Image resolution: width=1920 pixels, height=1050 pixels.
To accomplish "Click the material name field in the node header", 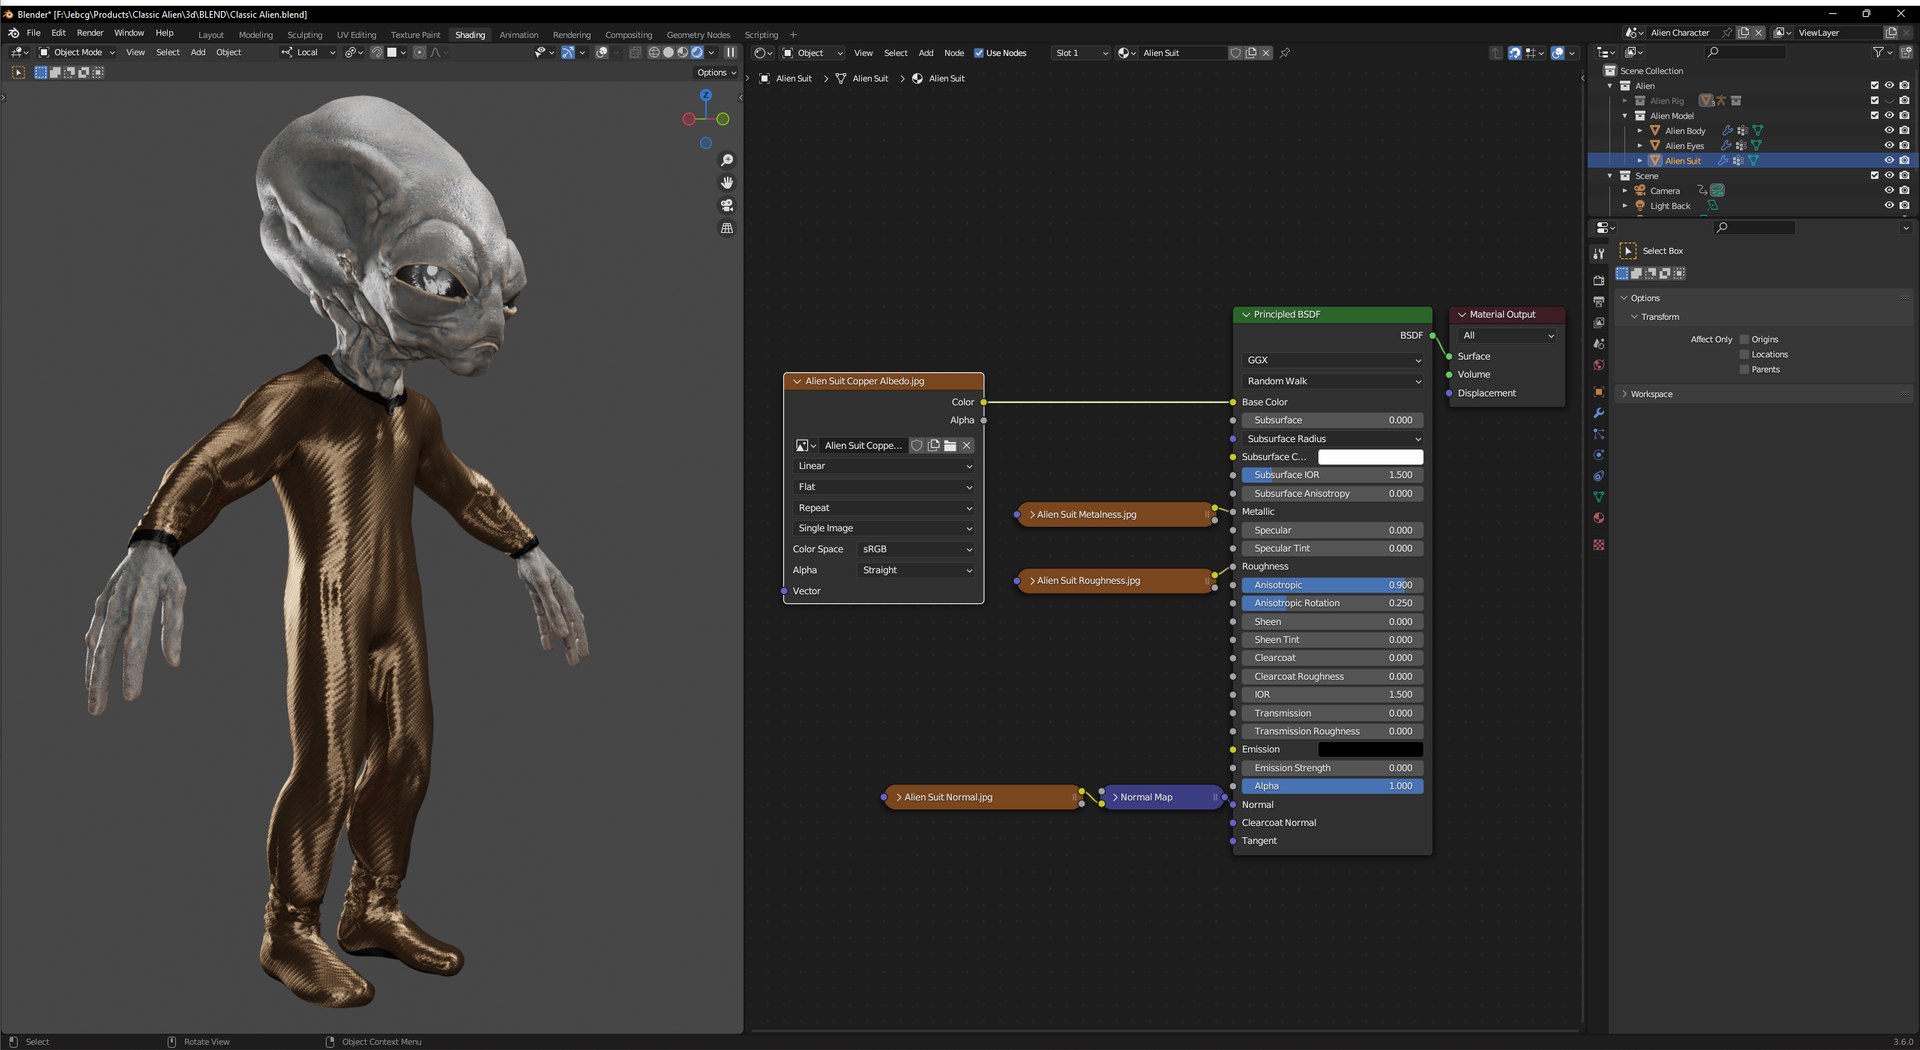I will pos(1181,53).
